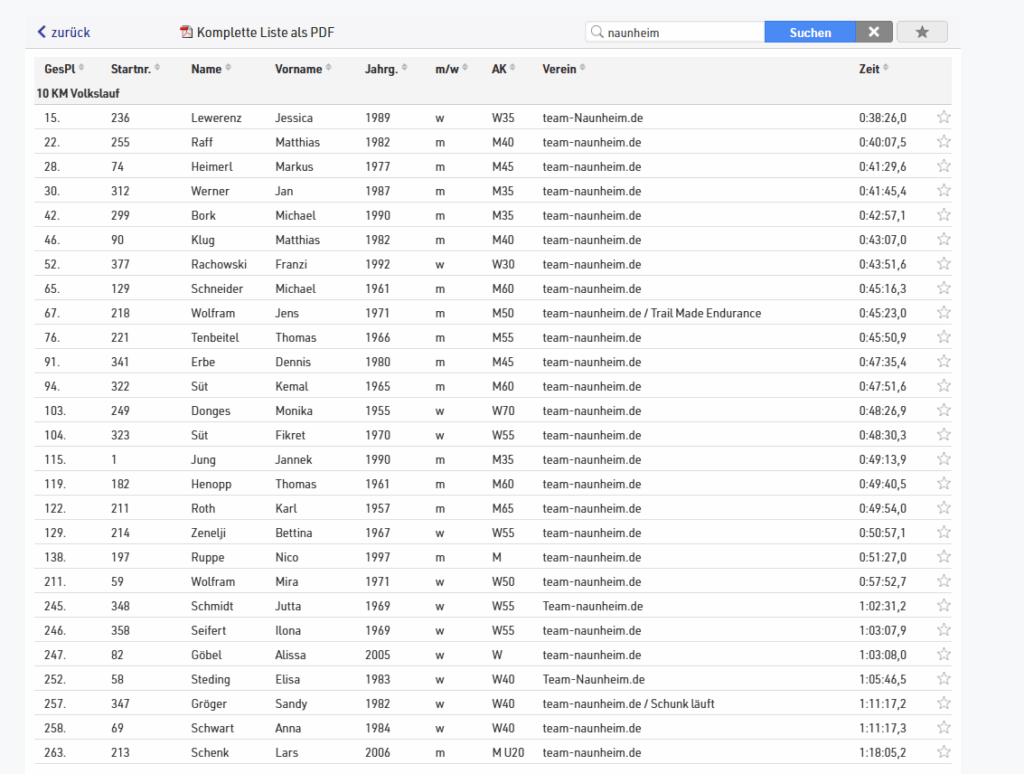
Task: Sort by Jahrg. column header
Action: 386,69
